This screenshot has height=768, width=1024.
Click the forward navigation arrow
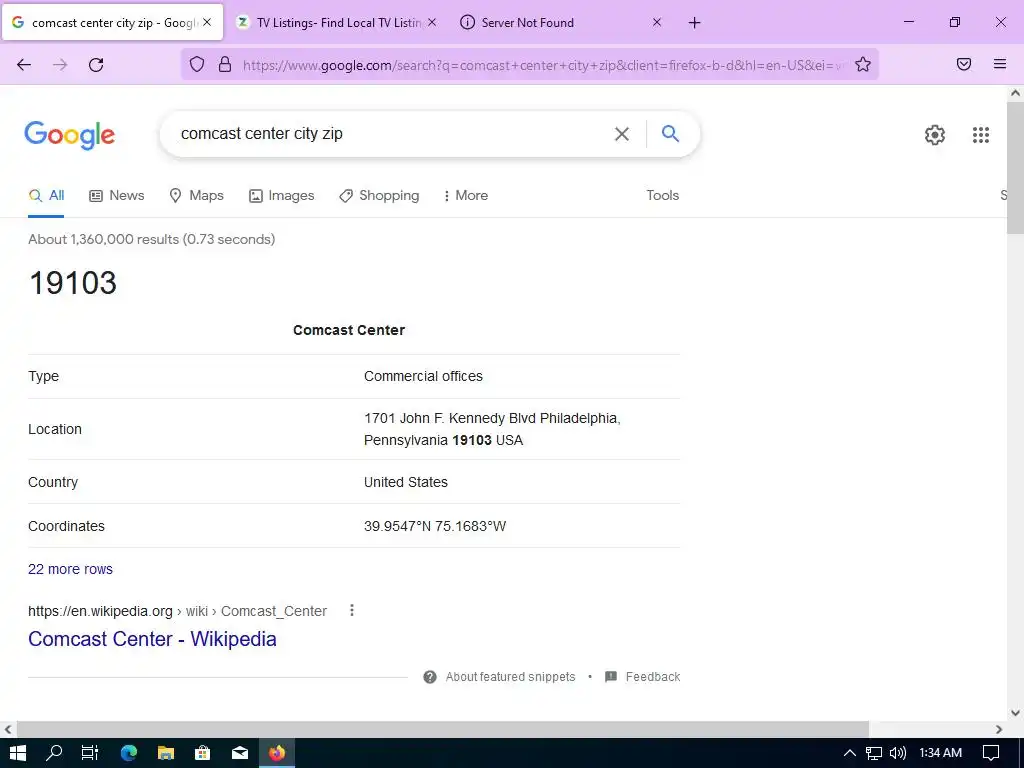[60, 65]
